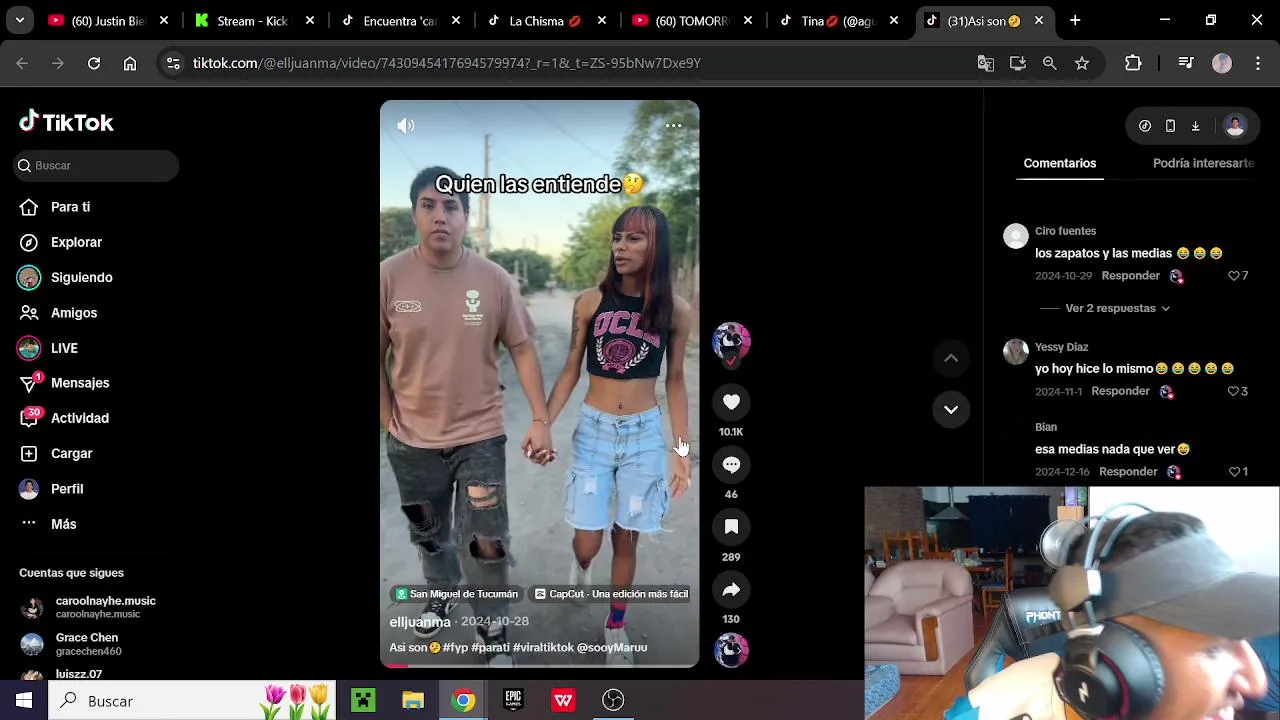Reply to Yessy Diaz comment
The height and width of the screenshot is (720, 1280).
pos(1120,391)
